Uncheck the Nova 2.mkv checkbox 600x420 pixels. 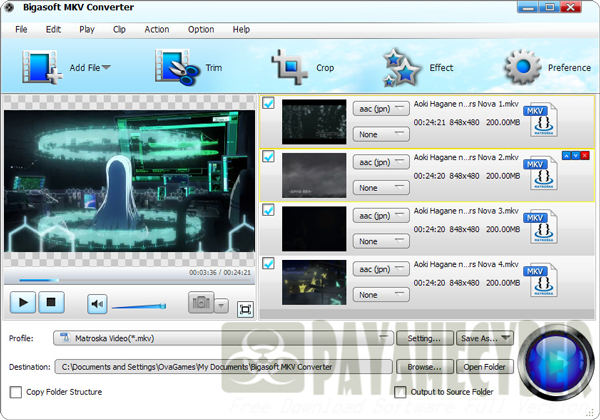coord(269,156)
